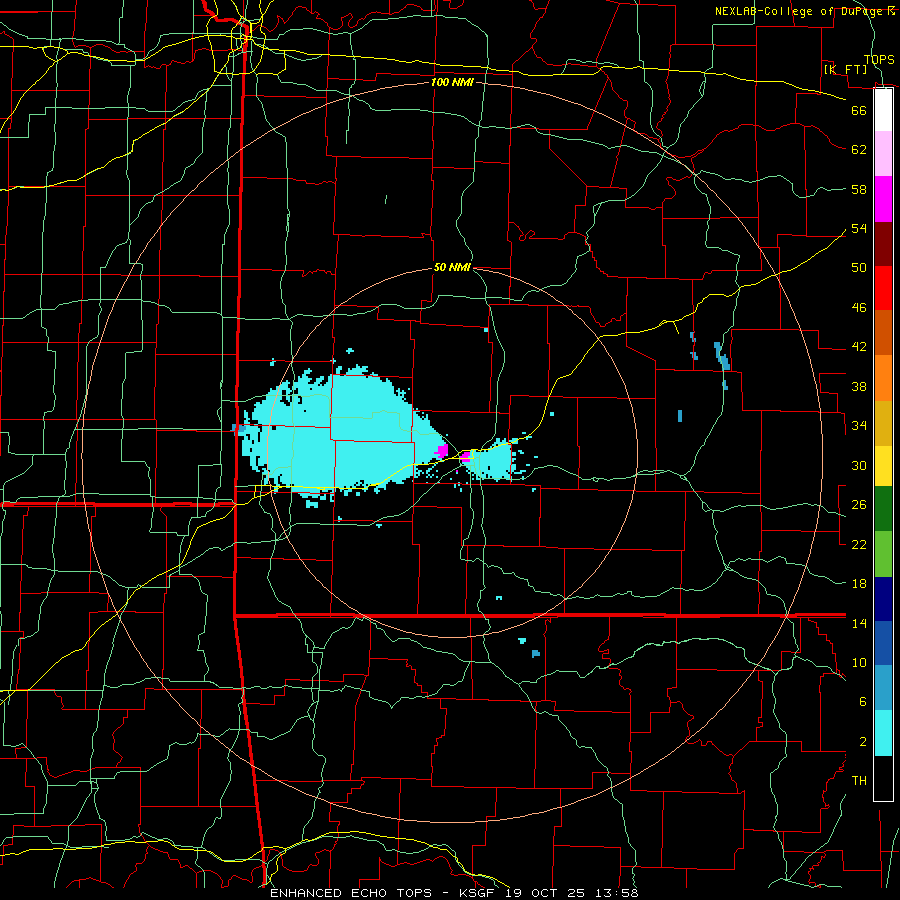Click the "KSGF" radar site identifier
Image resolution: width=900 pixels, height=900 pixels.
click(476, 893)
